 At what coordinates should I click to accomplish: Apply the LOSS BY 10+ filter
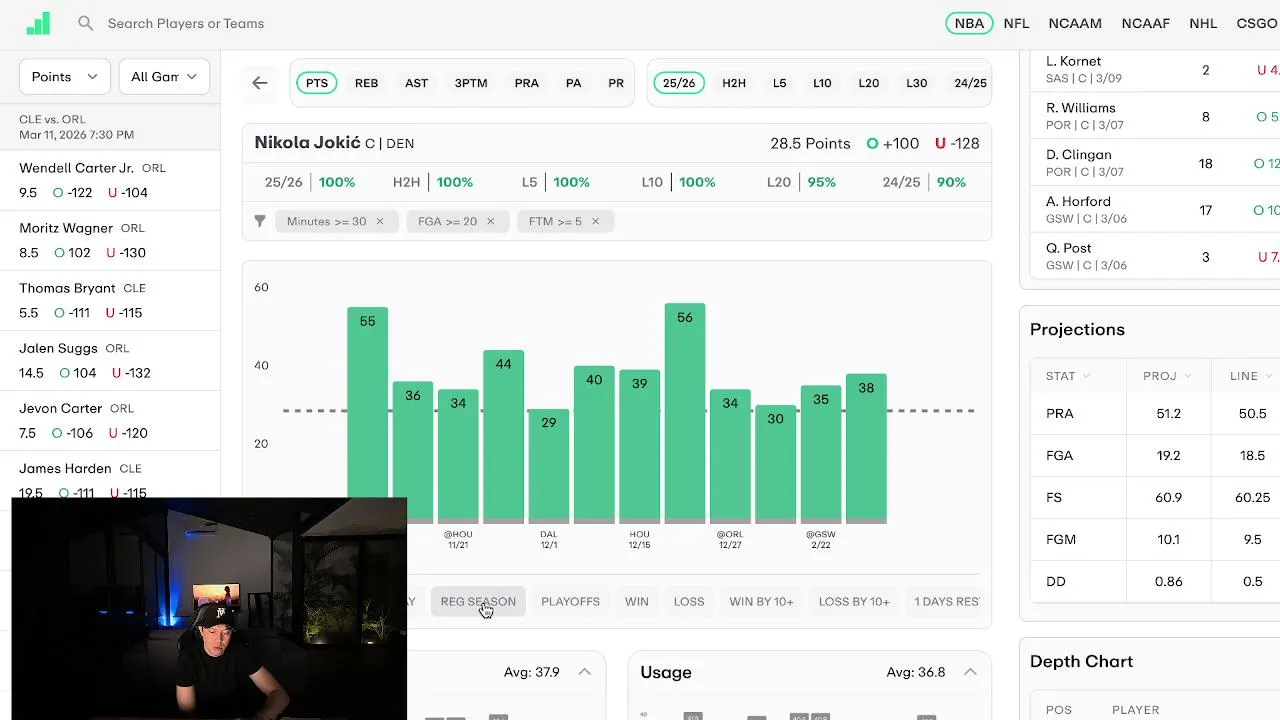click(x=854, y=601)
